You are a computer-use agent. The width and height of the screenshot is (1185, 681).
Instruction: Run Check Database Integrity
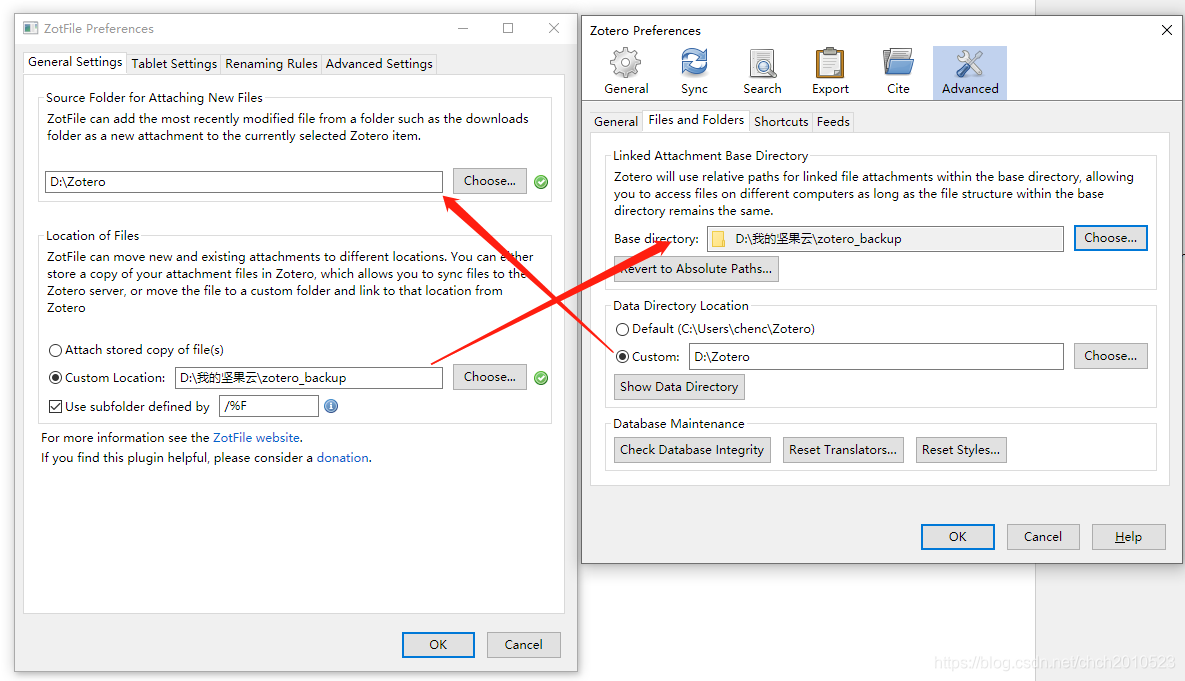pos(692,450)
